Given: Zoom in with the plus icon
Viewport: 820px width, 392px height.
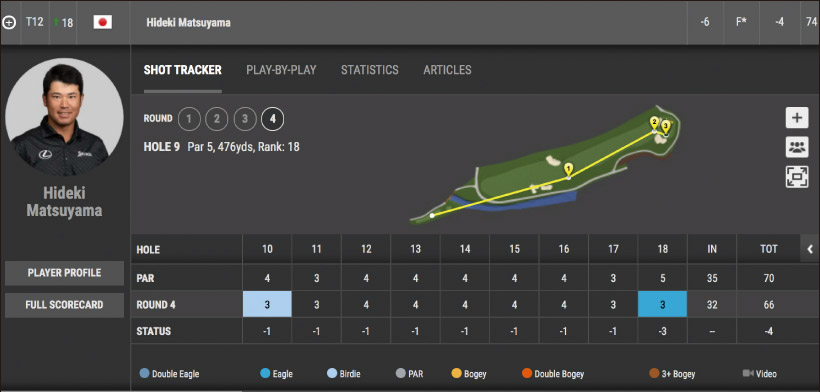Looking at the screenshot, I should (796, 118).
